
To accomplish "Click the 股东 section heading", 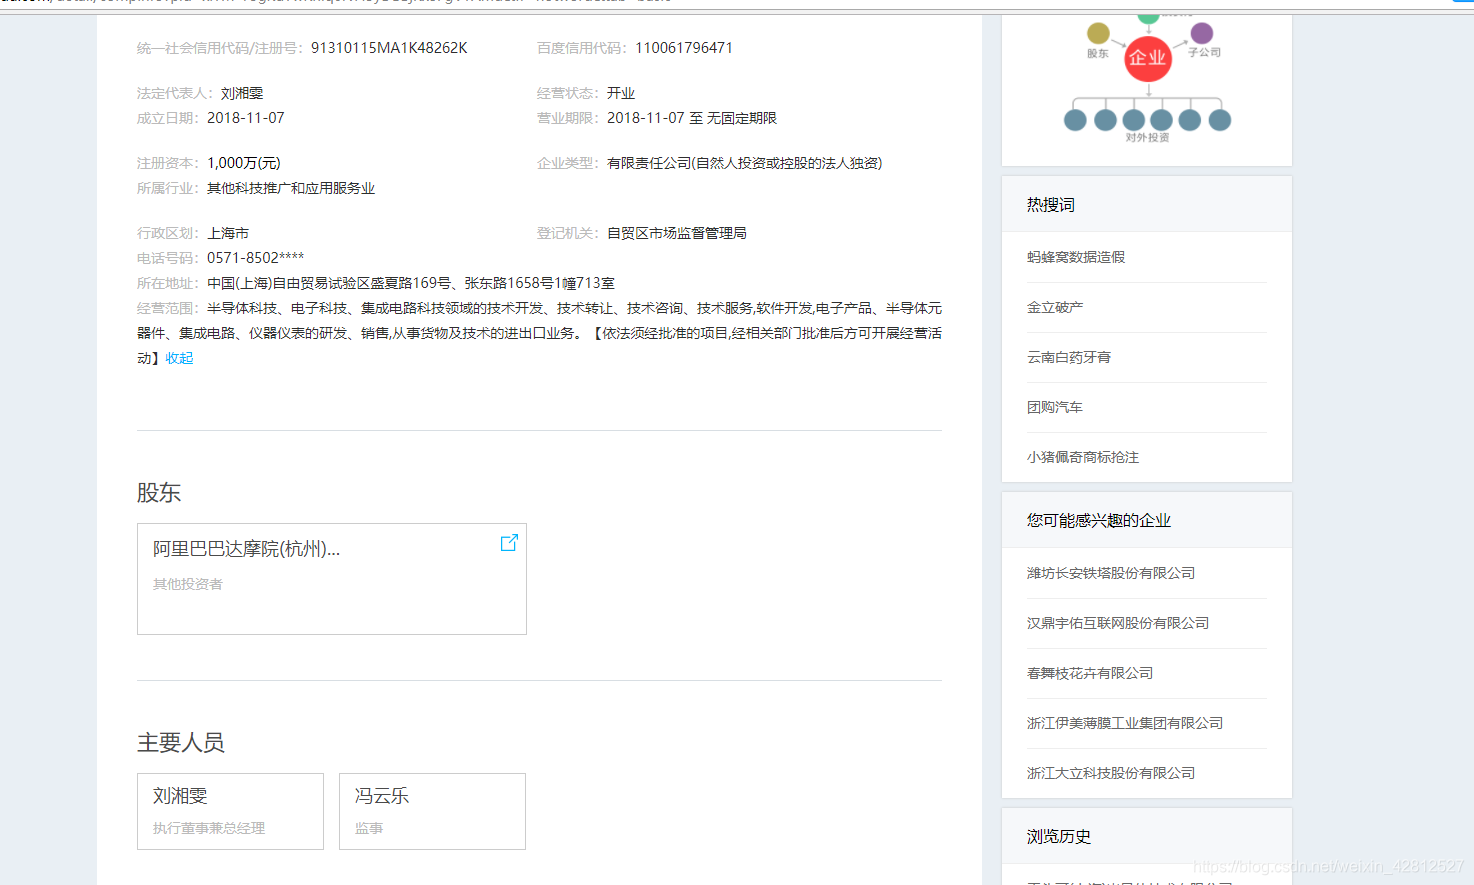I will click(x=159, y=492).
